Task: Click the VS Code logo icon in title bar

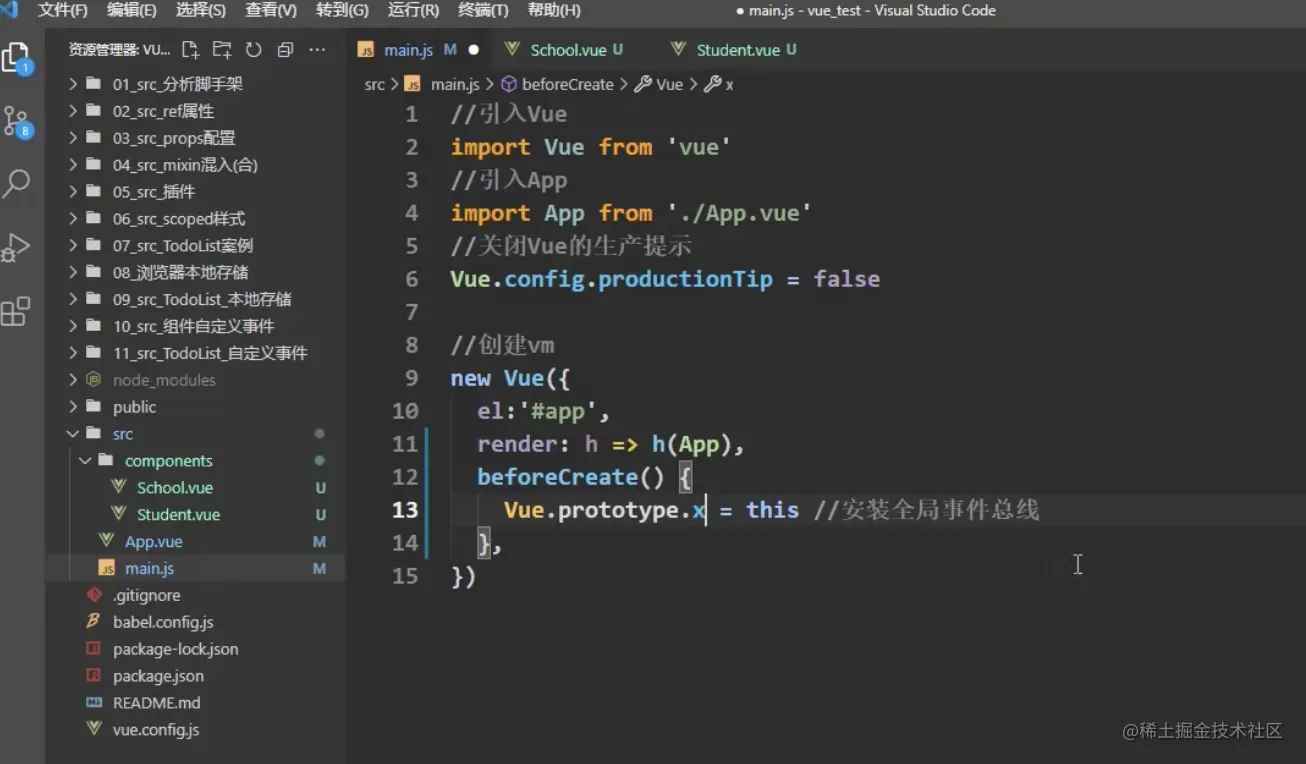Action: (x=9, y=10)
